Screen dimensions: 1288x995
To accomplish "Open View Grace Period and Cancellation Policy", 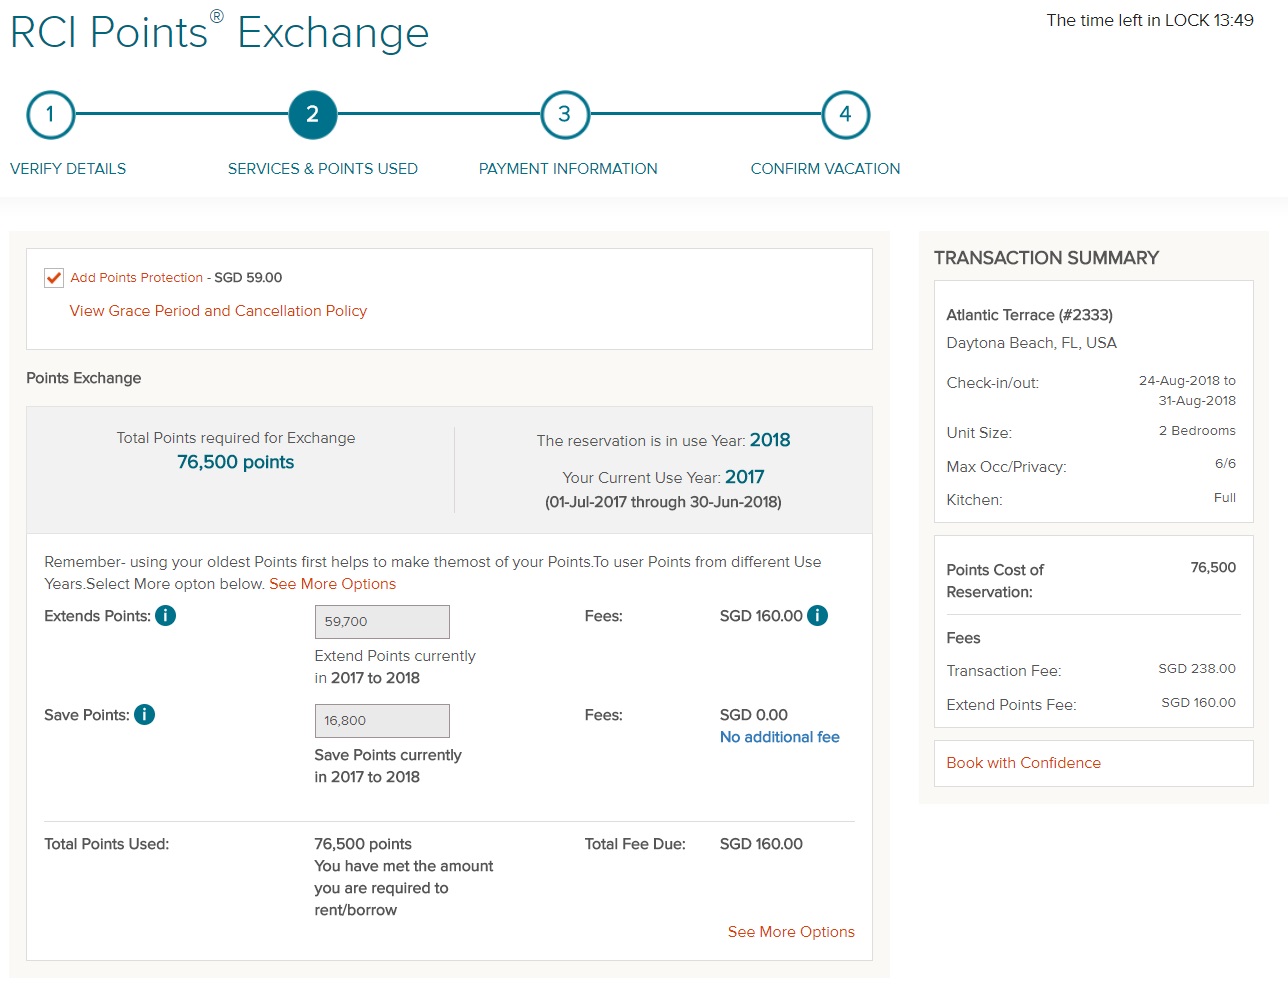I will [x=218, y=311].
